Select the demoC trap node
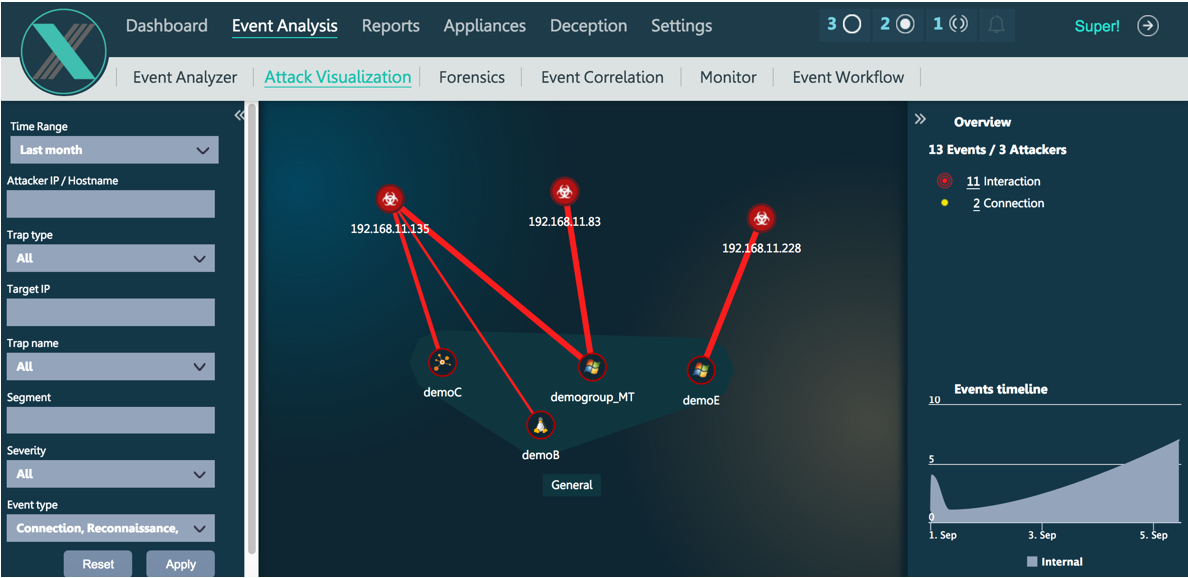 click(441, 362)
